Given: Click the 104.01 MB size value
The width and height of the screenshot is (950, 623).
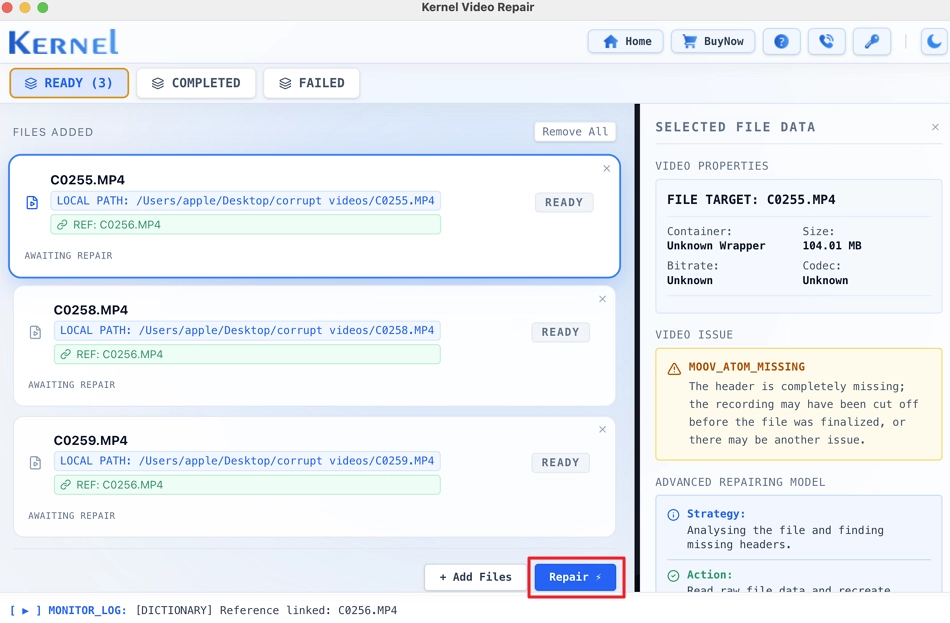Looking at the screenshot, I should point(832,245).
